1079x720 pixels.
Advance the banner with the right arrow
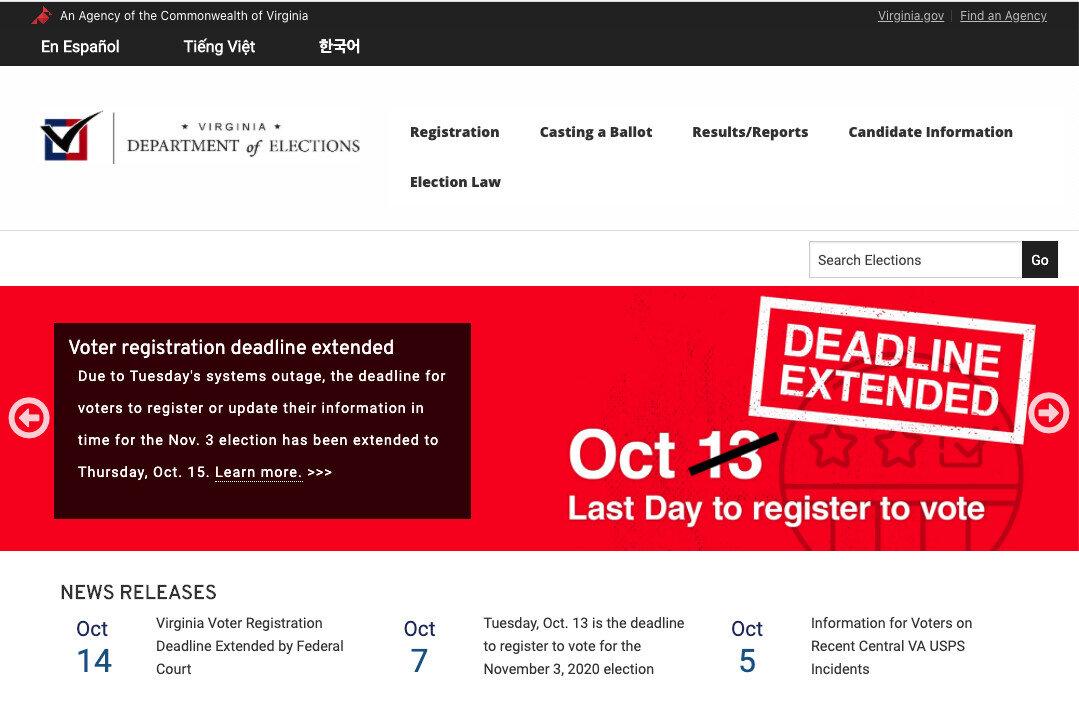(1048, 412)
